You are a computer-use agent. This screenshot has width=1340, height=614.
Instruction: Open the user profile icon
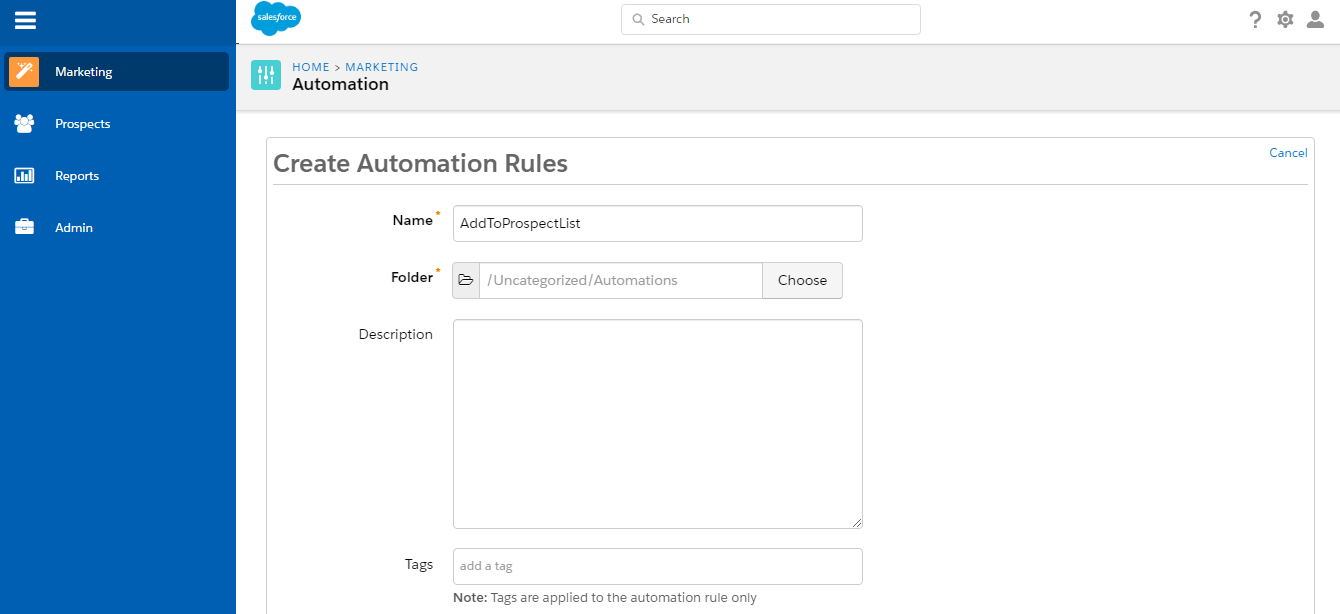tap(1316, 20)
